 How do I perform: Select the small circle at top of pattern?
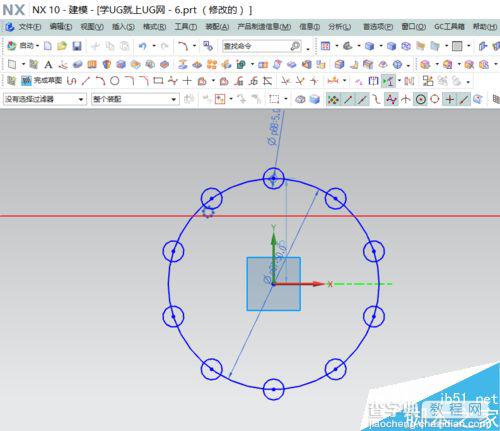[274, 178]
